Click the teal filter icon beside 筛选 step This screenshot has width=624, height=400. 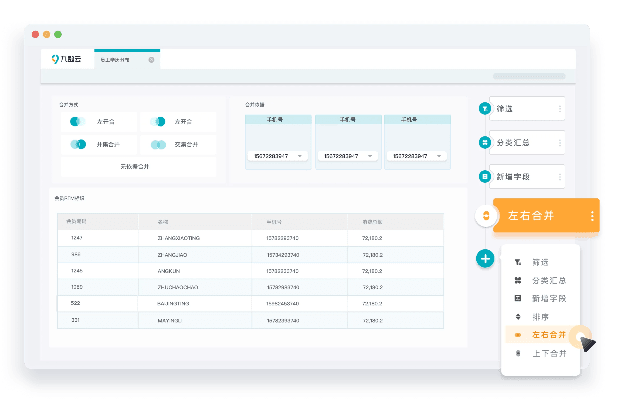click(x=485, y=108)
